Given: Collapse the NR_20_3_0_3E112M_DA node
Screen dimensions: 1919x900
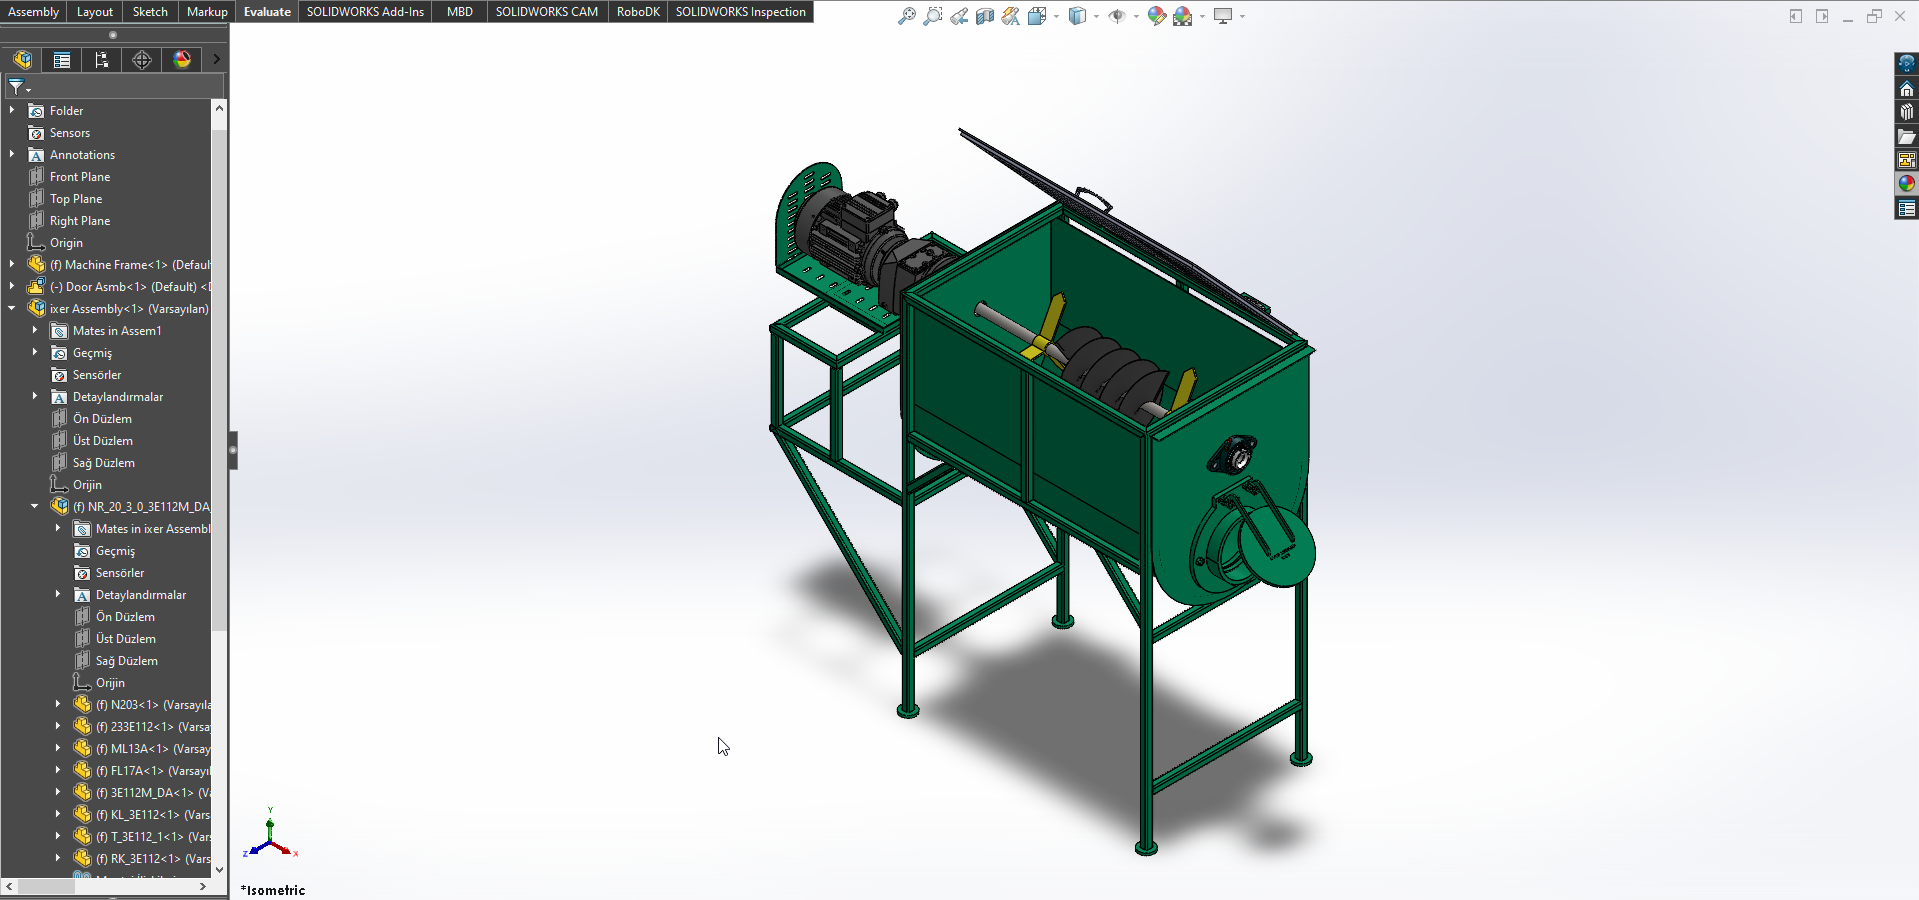Looking at the screenshot, I should tap(35, 506).
